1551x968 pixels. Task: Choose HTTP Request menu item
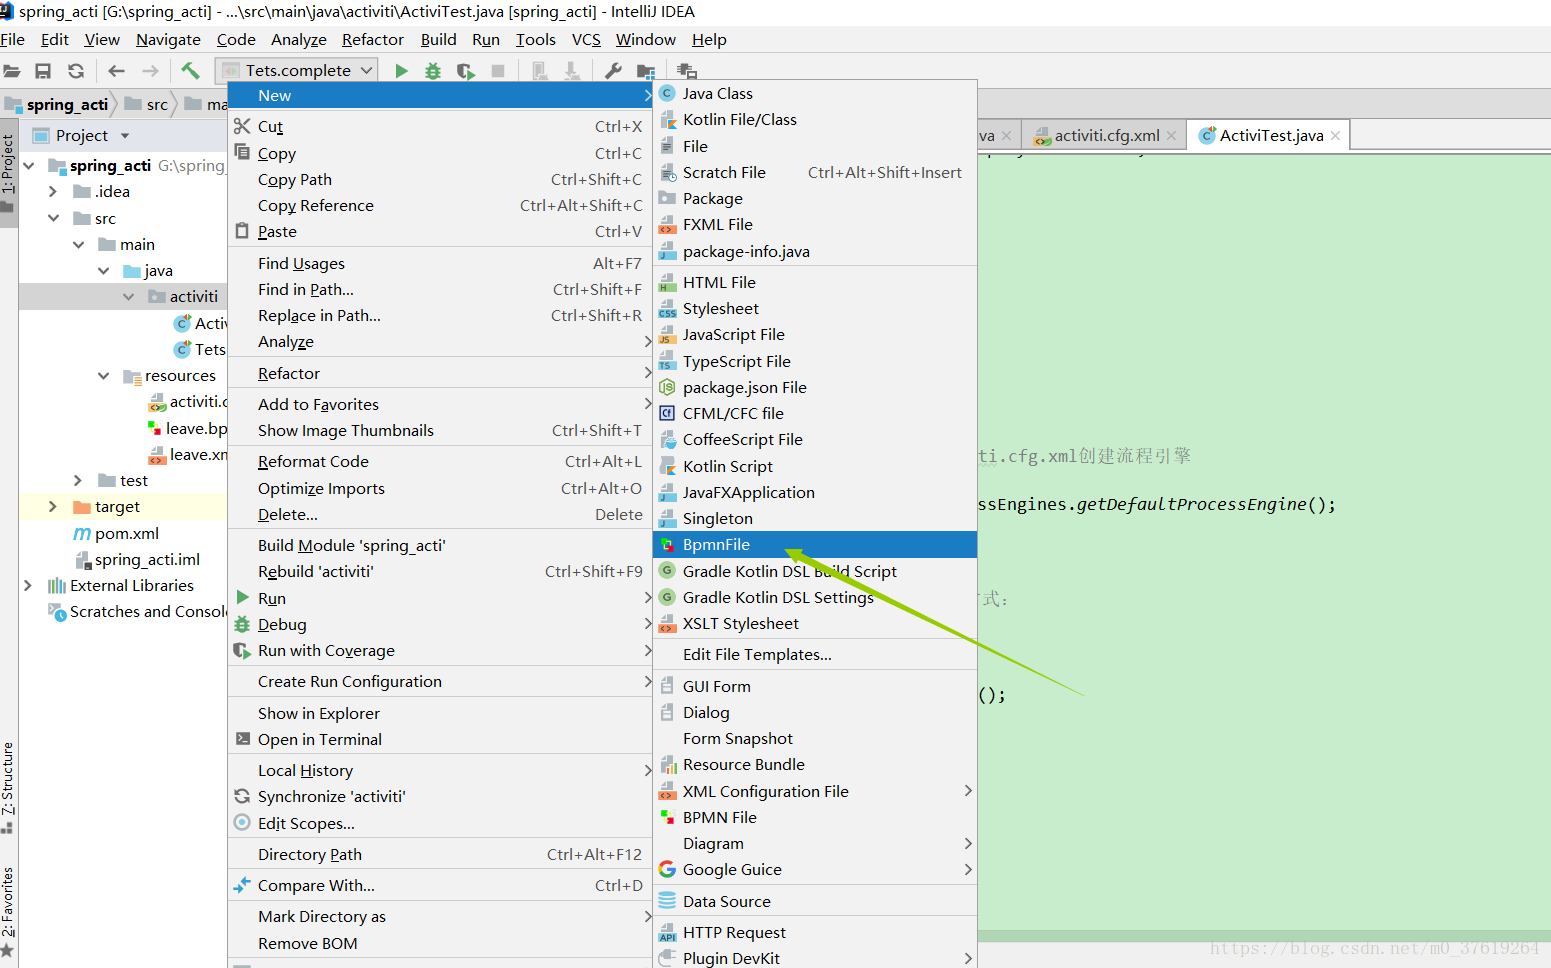815,933
